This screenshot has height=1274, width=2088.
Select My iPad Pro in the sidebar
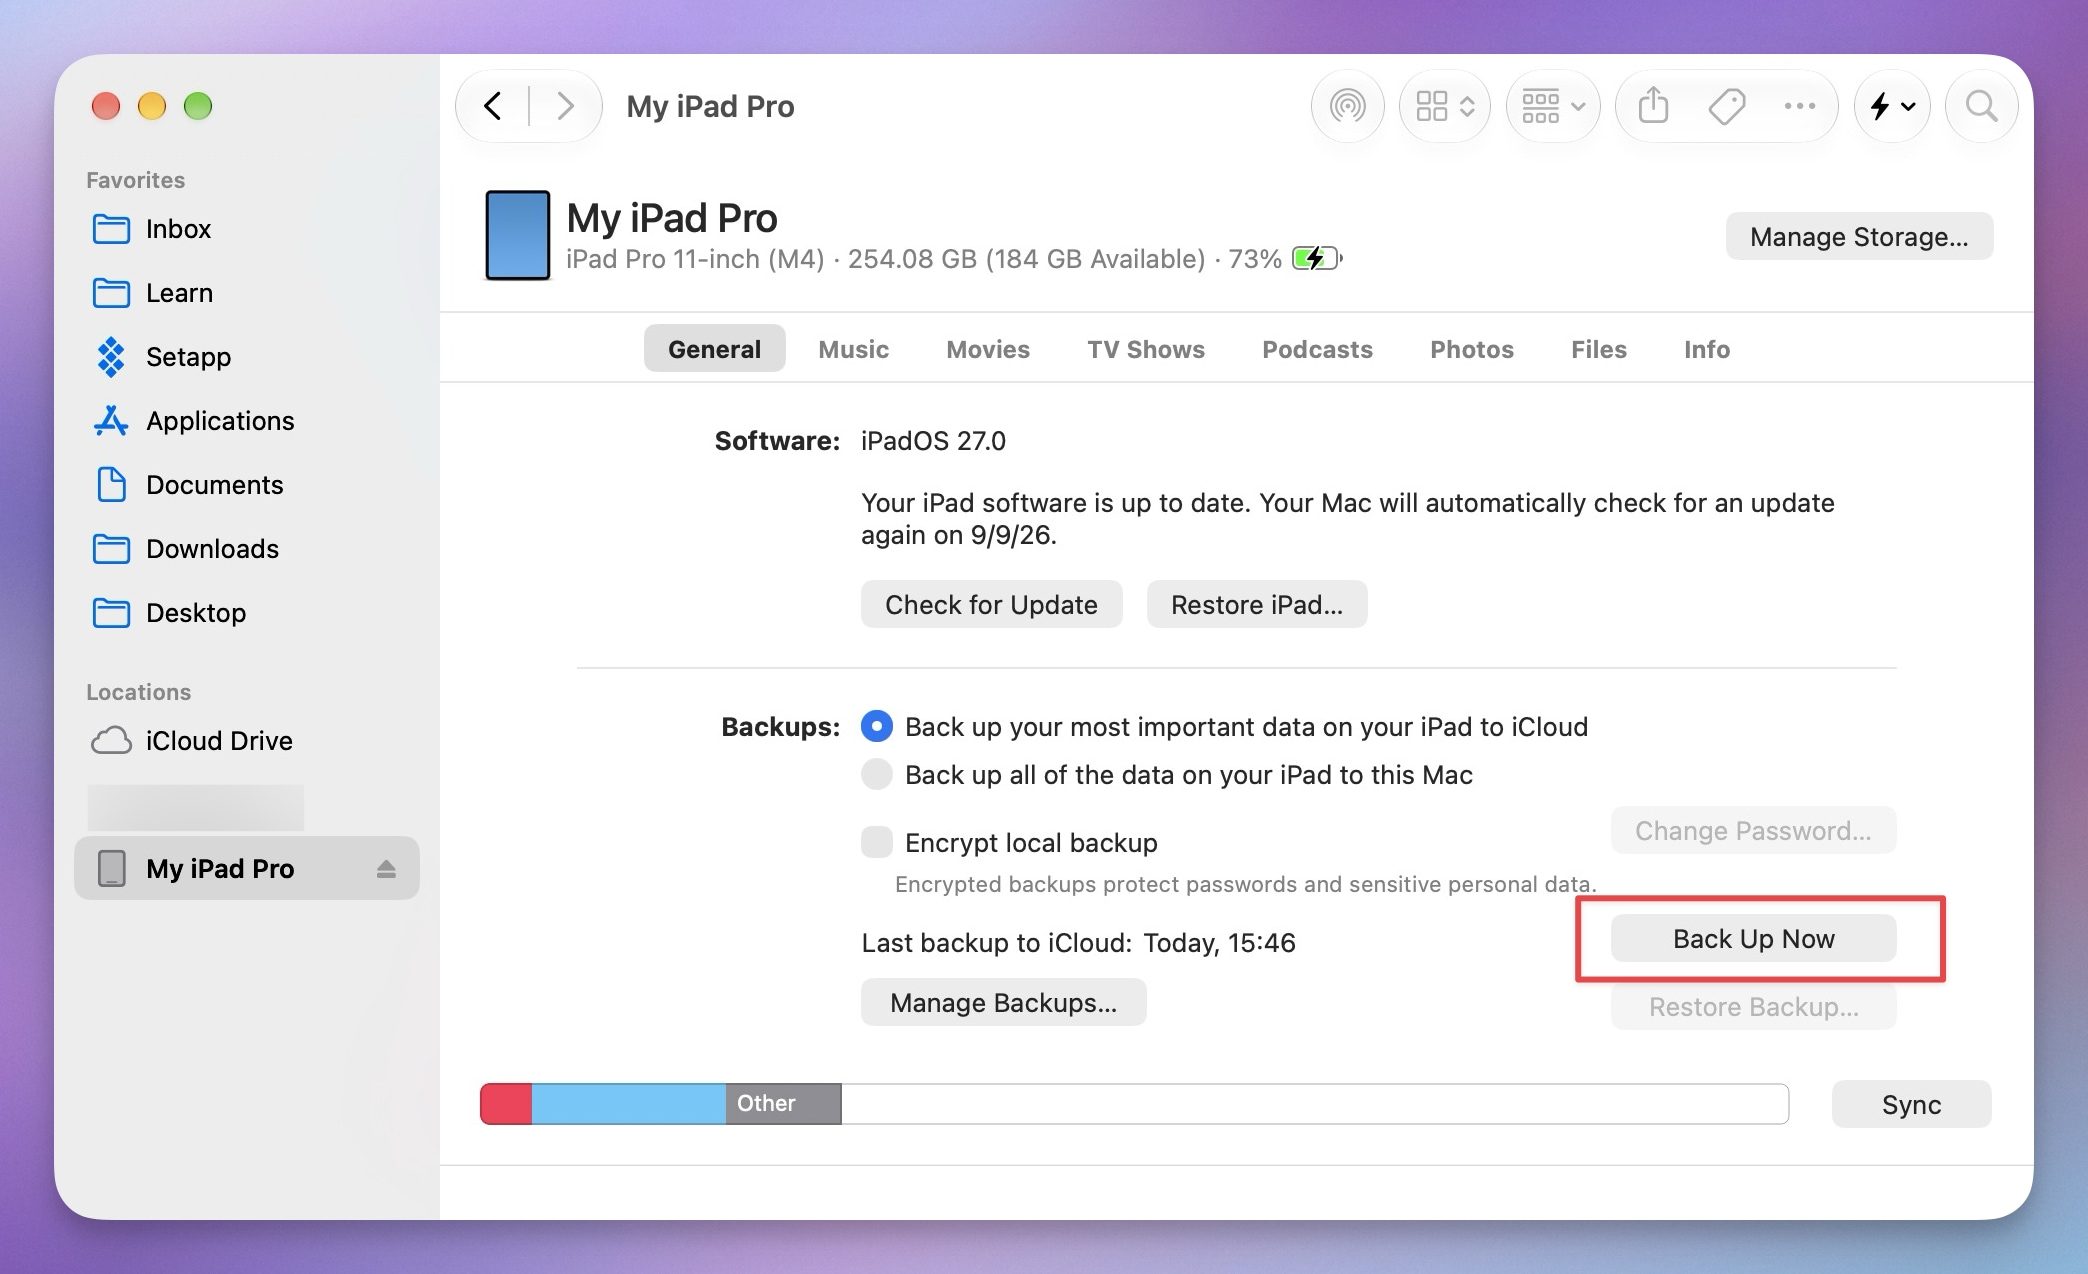click(x=247, y=868)
